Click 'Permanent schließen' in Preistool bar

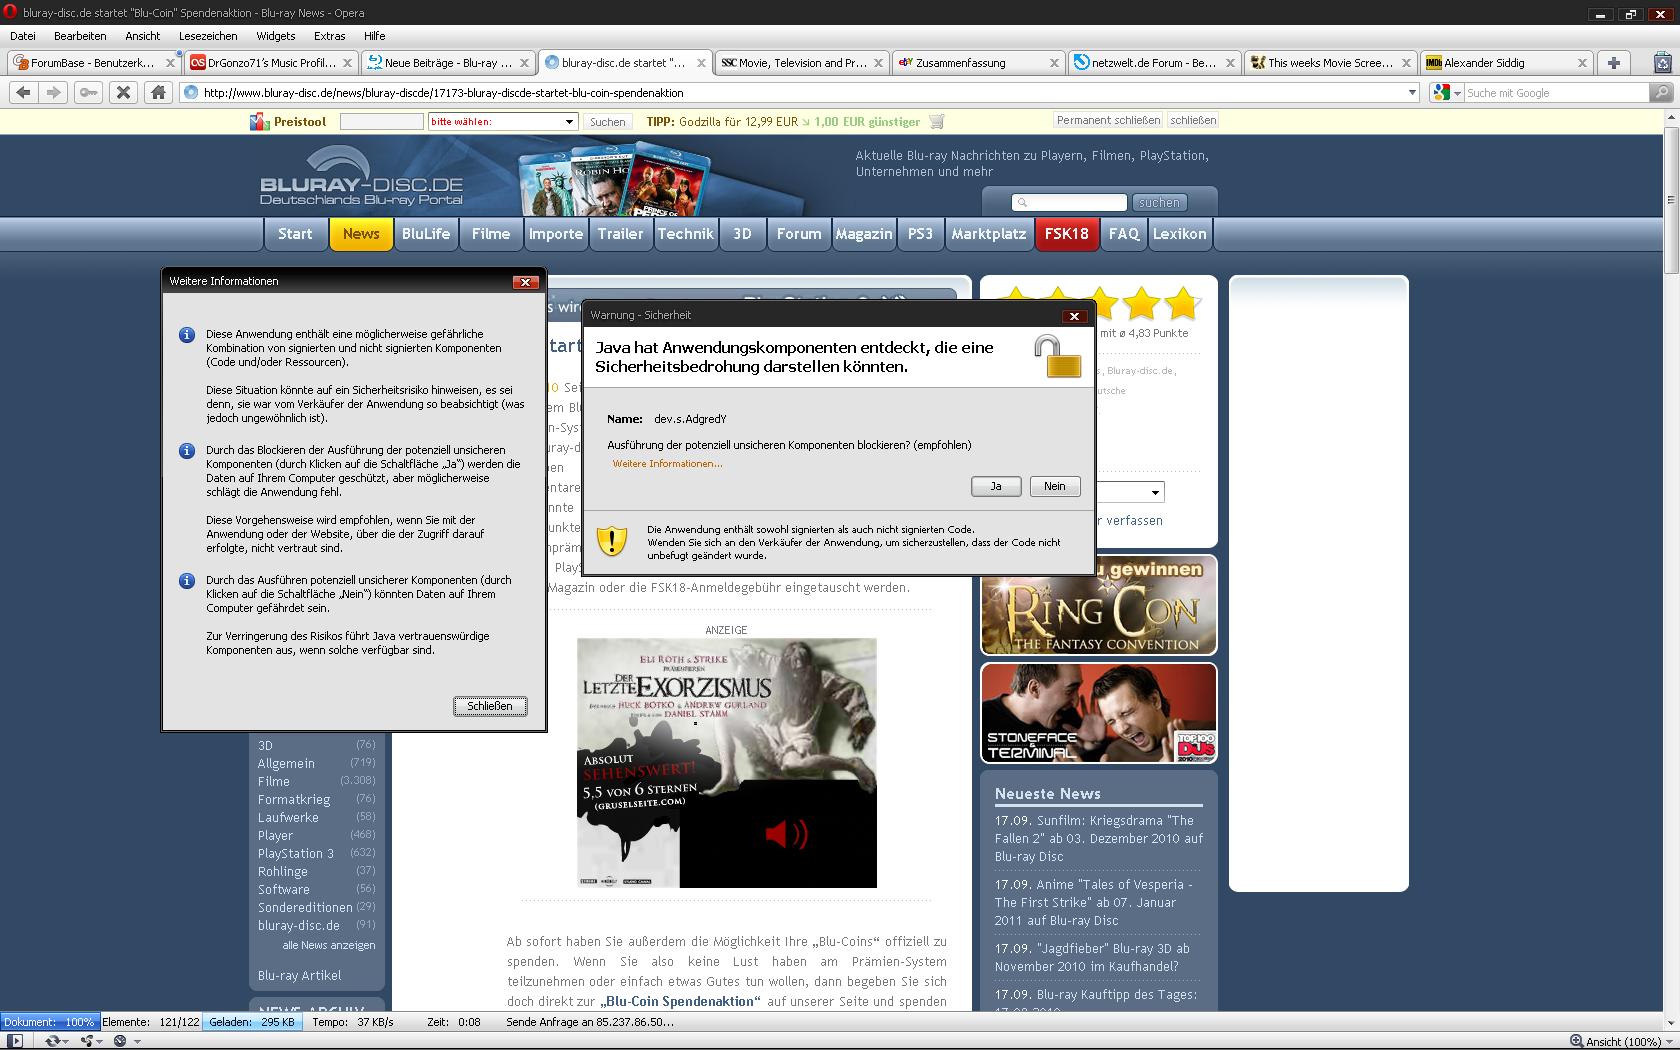[1108, 120]
